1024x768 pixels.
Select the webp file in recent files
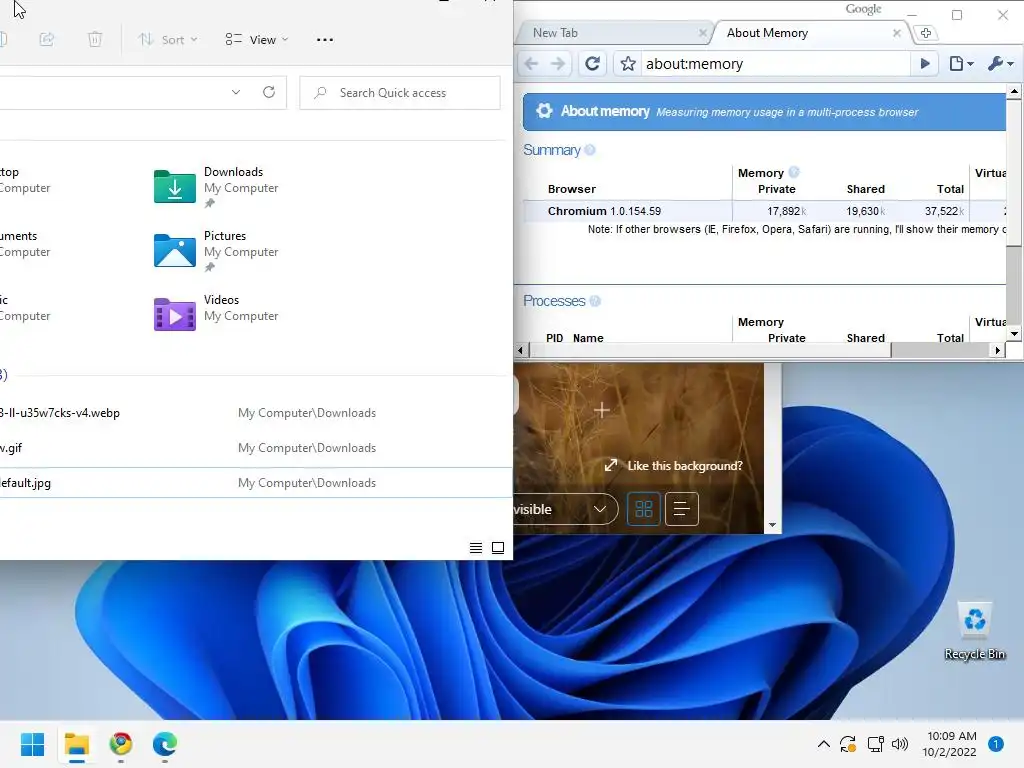tap(255, 413)
